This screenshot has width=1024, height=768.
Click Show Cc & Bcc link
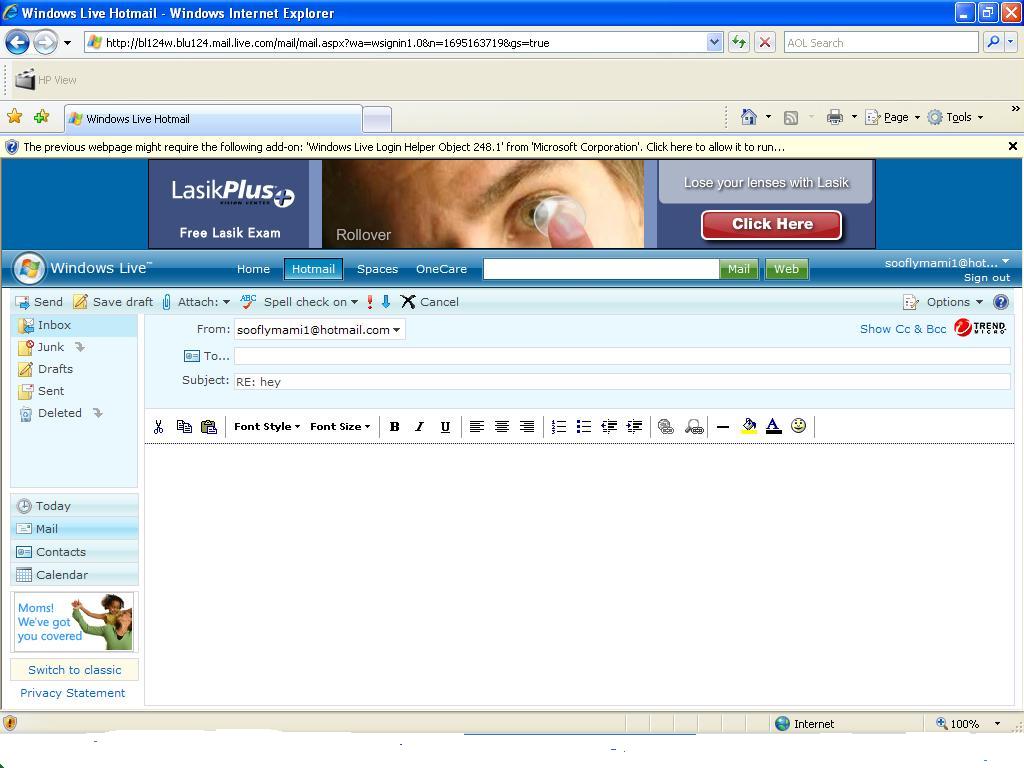903,329
